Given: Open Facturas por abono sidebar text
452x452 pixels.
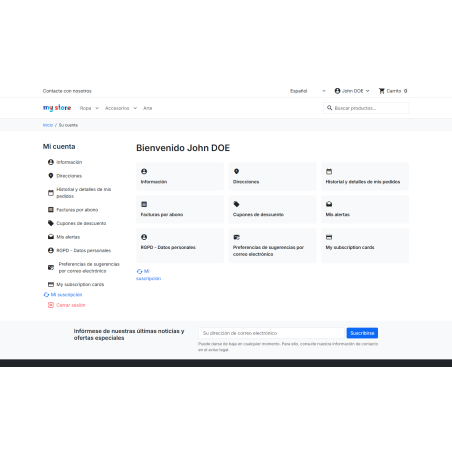Looking at the screenshot, I should click(x=77, y=210).
